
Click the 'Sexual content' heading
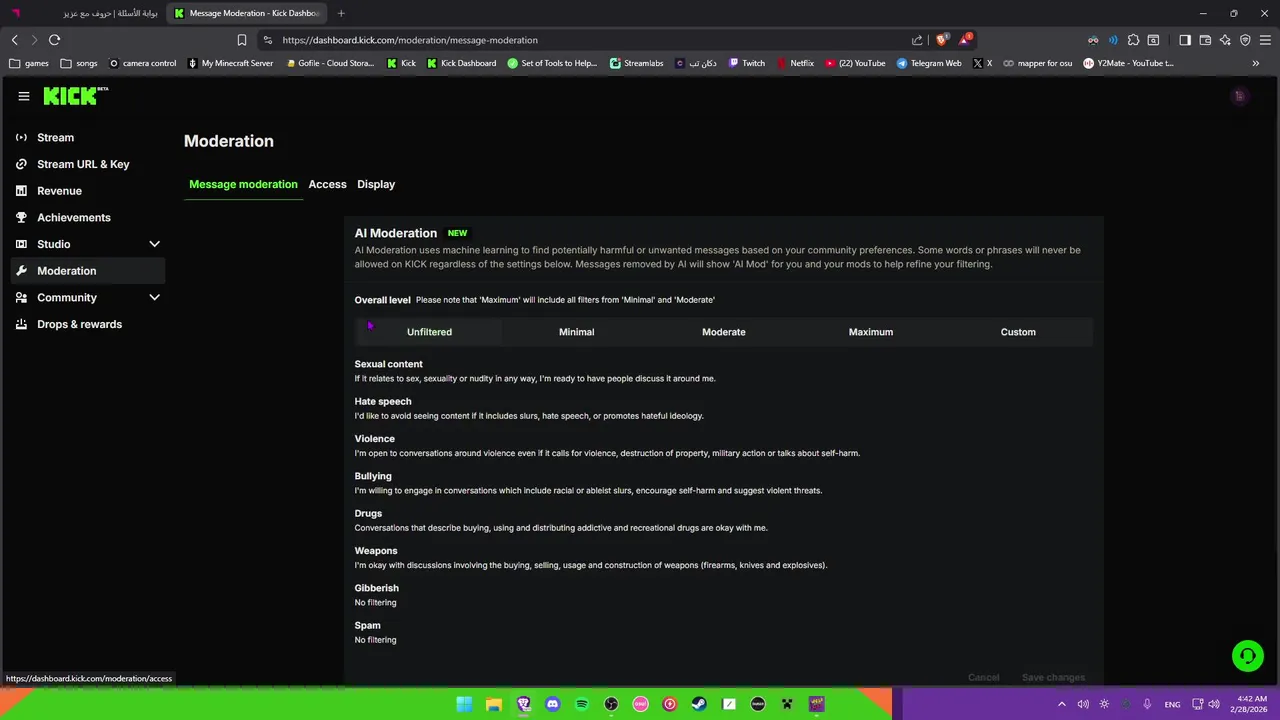click(388, 364)
